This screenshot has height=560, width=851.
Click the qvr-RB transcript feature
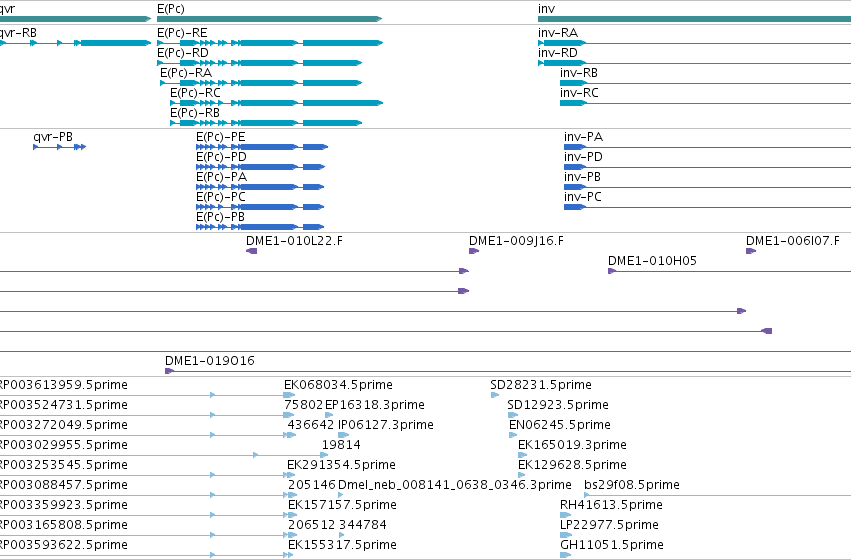click(75, 43)
